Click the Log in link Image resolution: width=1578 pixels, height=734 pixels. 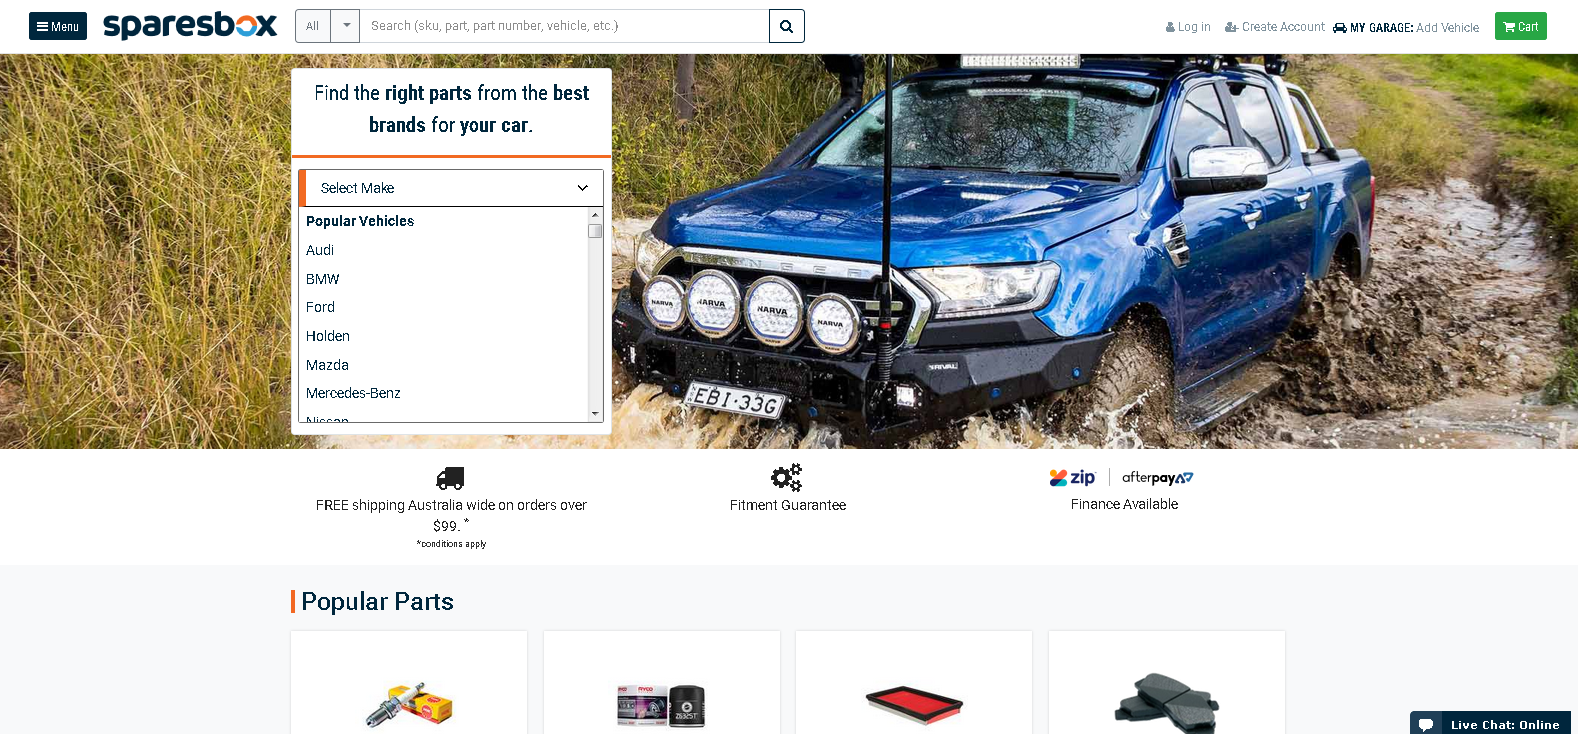[x=1188, y=27]
